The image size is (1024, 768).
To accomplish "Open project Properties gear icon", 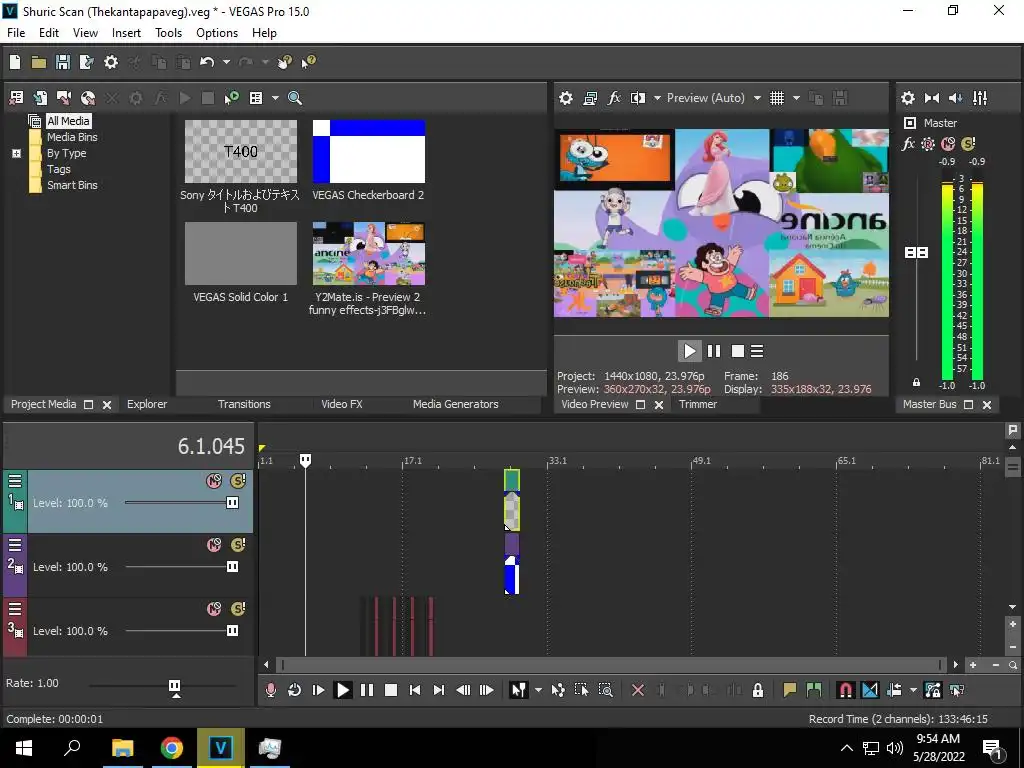I will (x=111, y=62).
